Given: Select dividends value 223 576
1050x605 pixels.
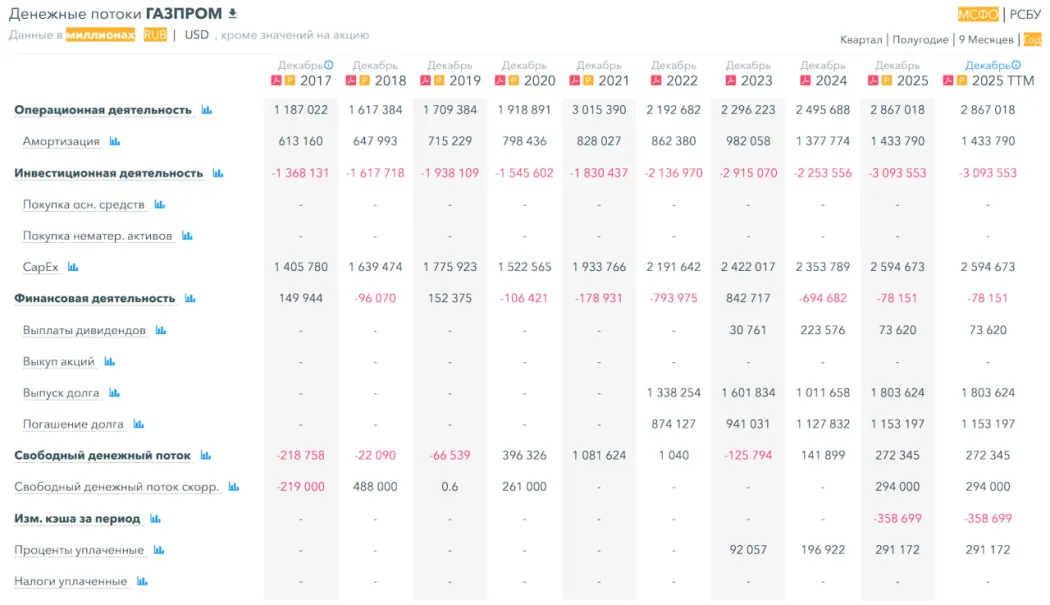Looking at the screenshot, I should (x=822, y=330).
